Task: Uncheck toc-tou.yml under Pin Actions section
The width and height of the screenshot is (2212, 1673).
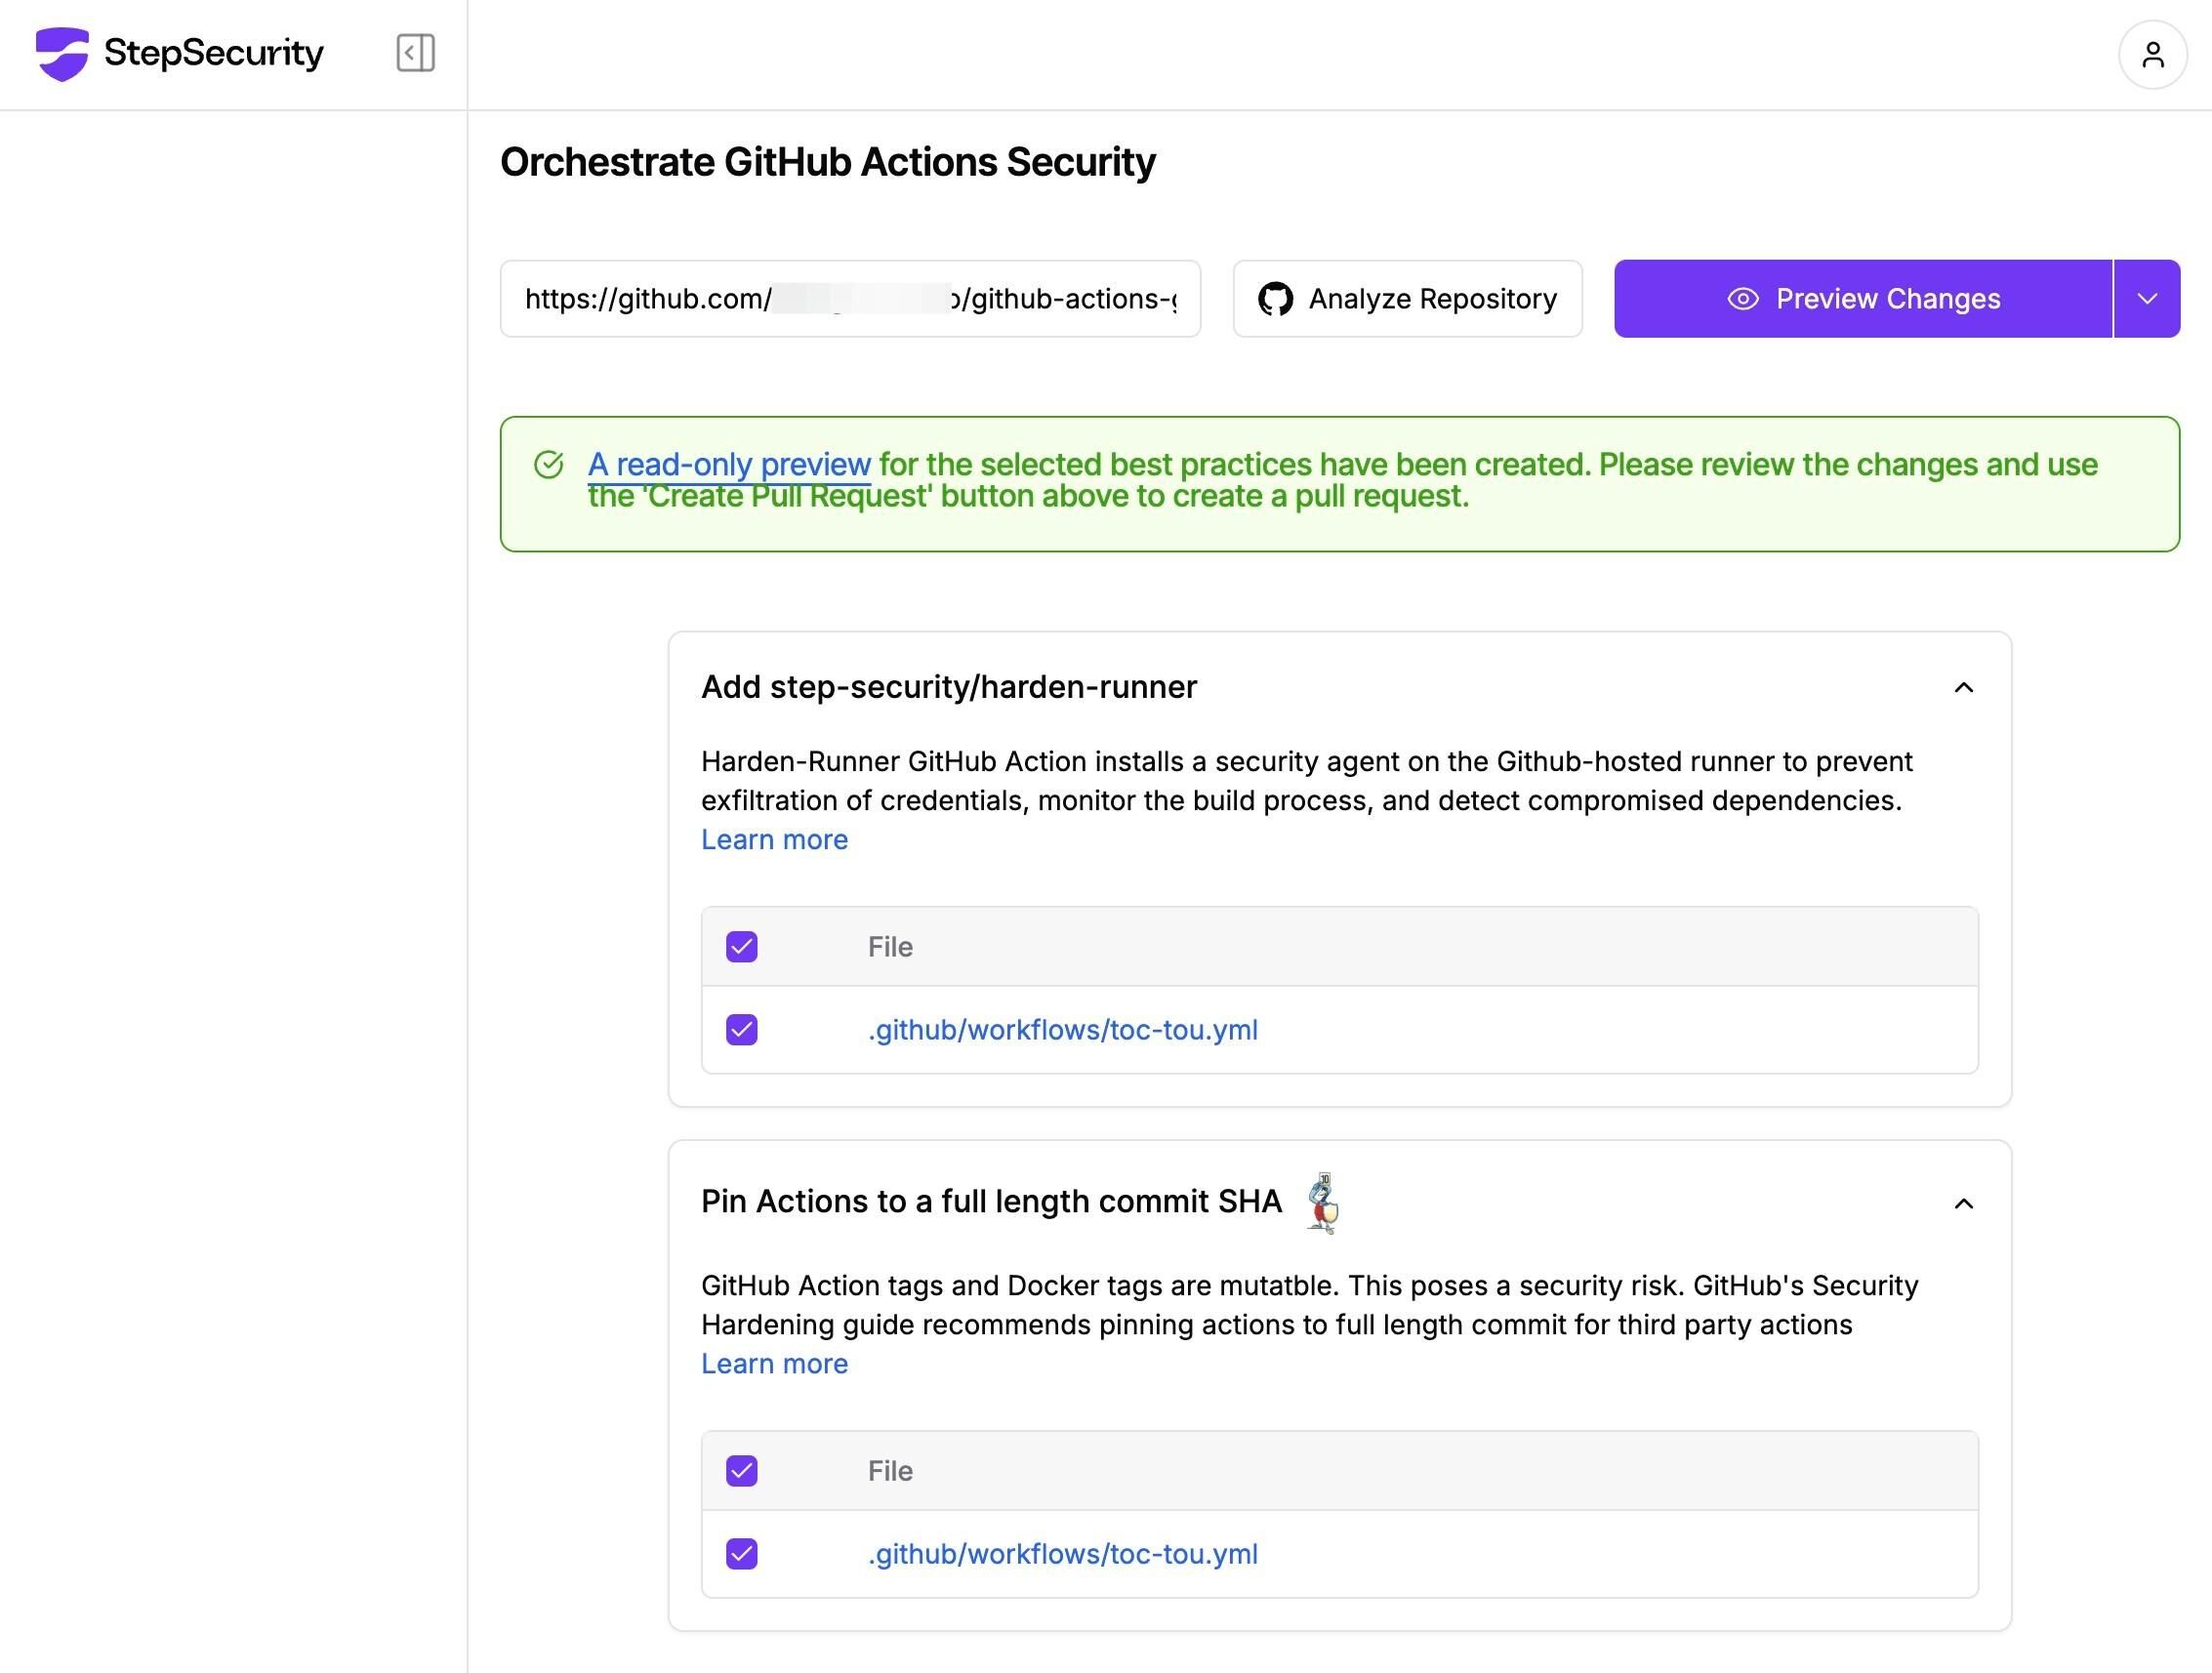Action: [741, 1553]
